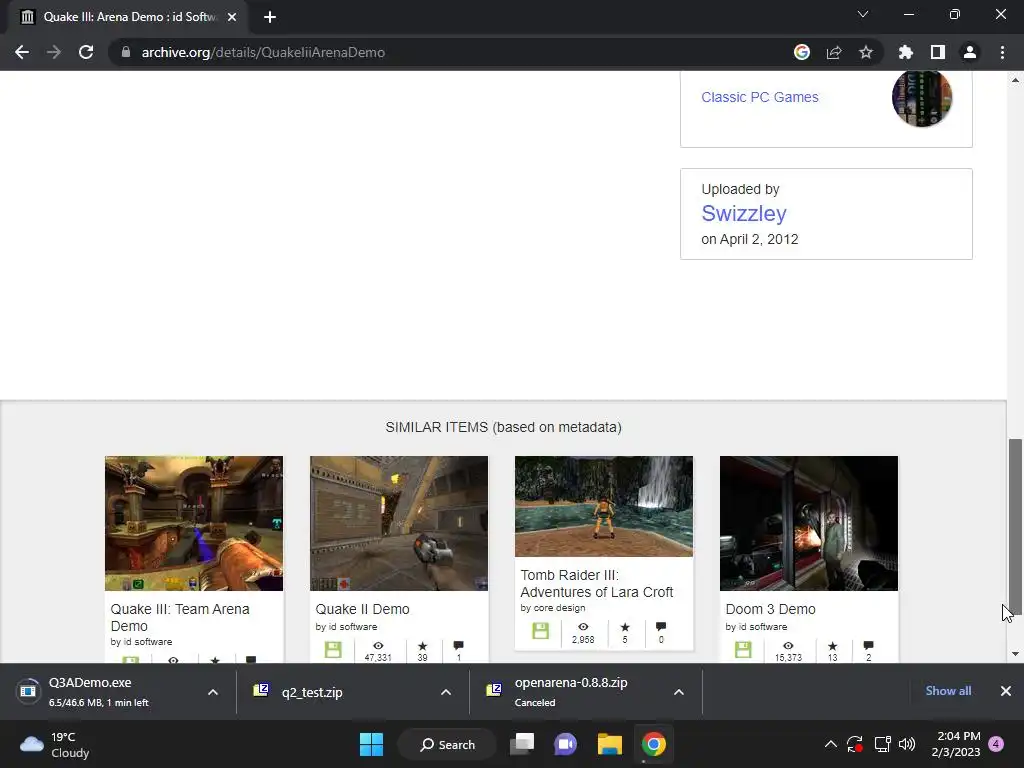Open the volume speaker tray icon
Viewport: 1024px width, 768px height.
click(x=907, y=744)
